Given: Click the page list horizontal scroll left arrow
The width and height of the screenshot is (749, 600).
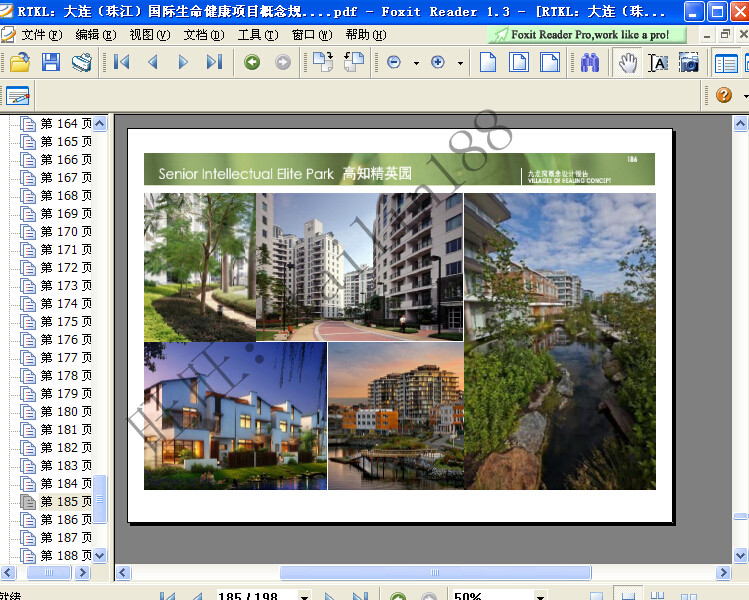Looking at the screenshot, I should pyautogui.click(x=8, y=572).
